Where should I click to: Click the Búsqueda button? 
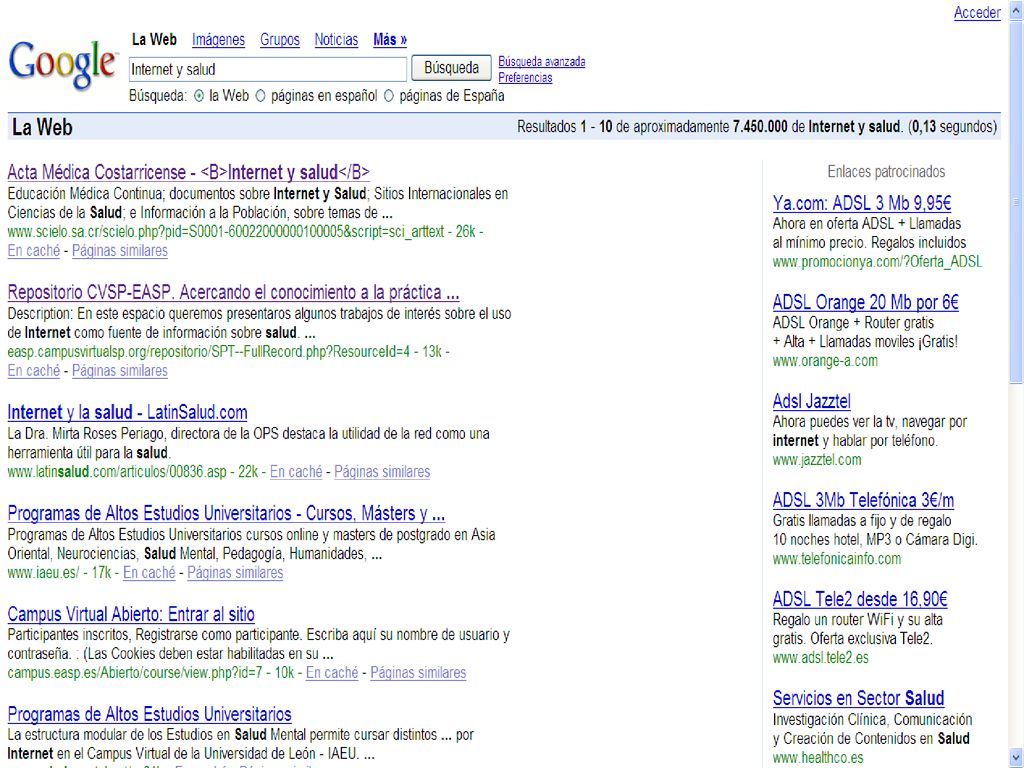pos(451,68)
